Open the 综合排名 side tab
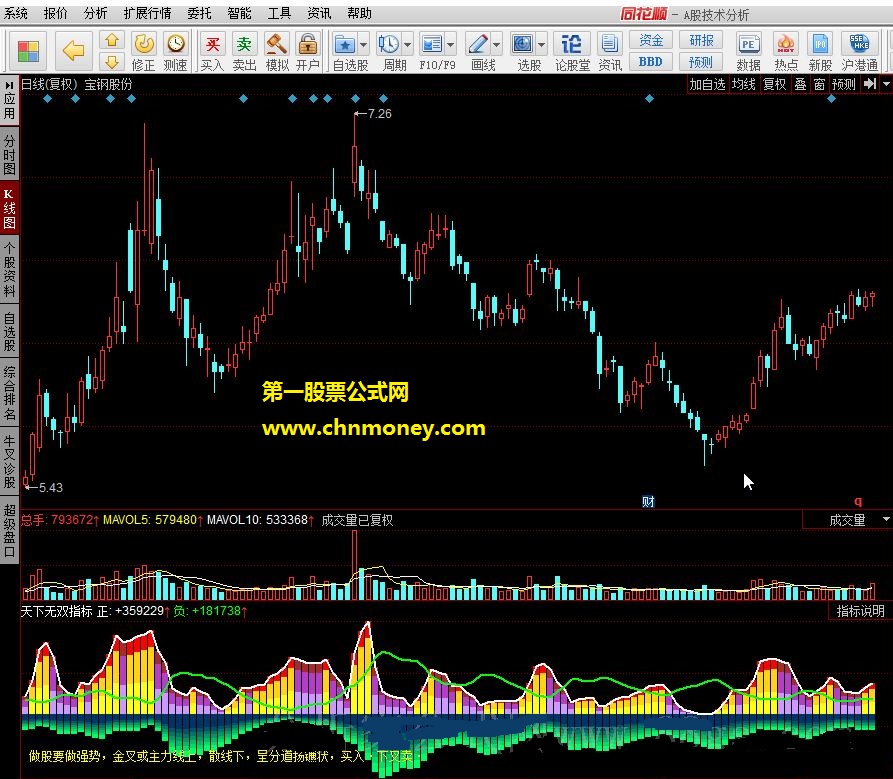893x779 pixels. click(9, 392)
